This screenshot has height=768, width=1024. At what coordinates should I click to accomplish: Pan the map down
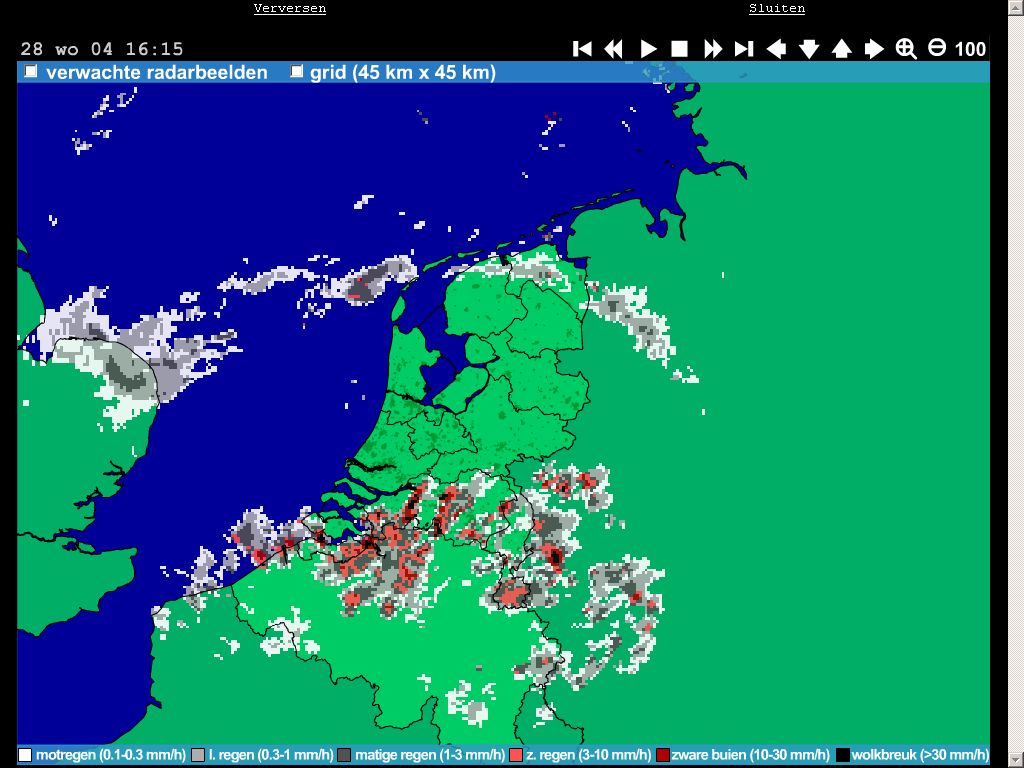click(x=809, y=49)
